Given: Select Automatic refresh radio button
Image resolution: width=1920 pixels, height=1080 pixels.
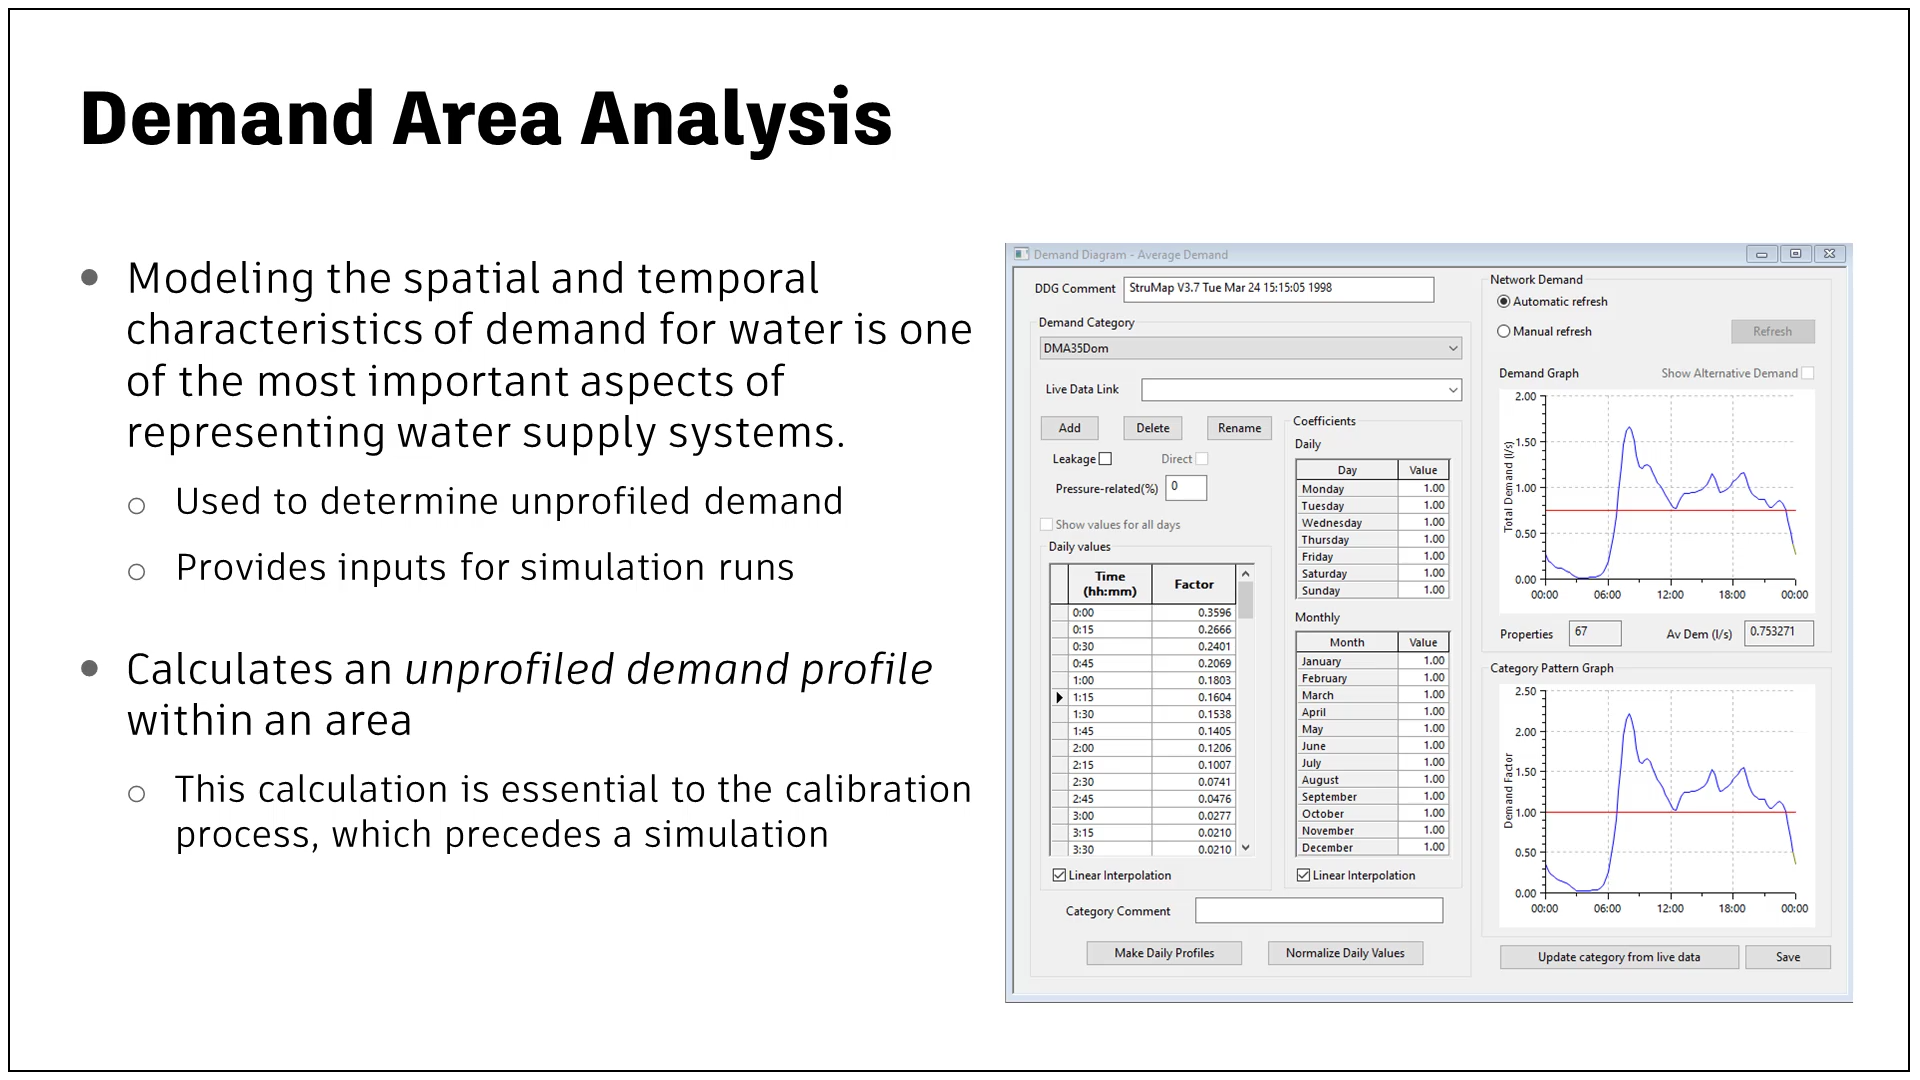Looking at the screenshot, I should pos(1503,301).
